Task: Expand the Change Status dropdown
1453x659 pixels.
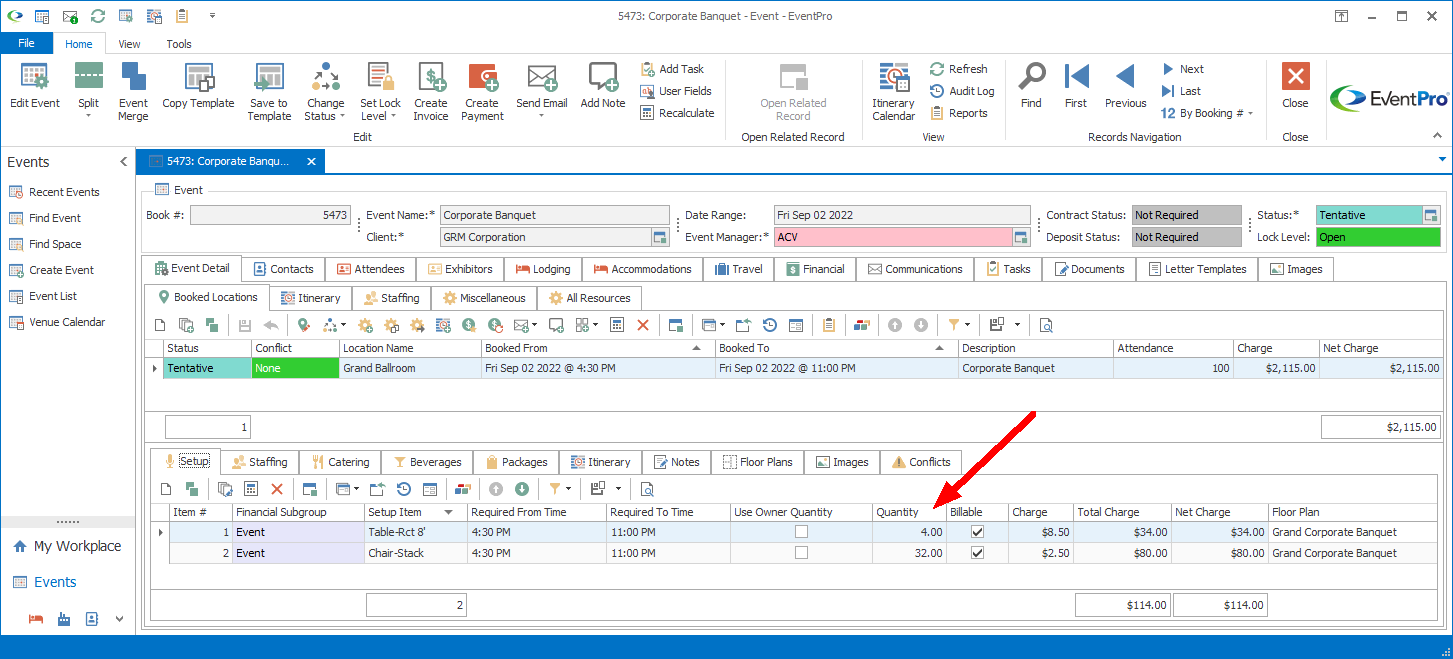Action: [342, 116]
